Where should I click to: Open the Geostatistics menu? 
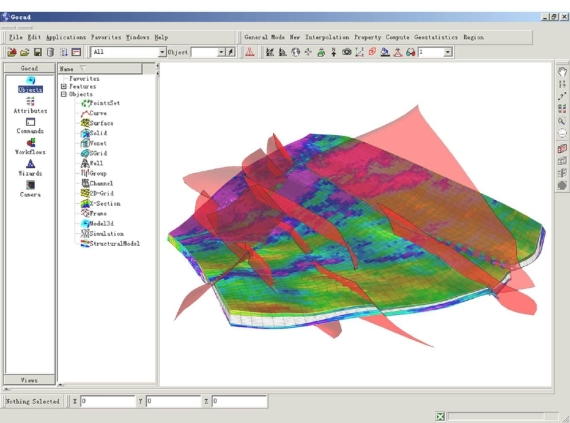pyautogui.click(x=436, y=37)
